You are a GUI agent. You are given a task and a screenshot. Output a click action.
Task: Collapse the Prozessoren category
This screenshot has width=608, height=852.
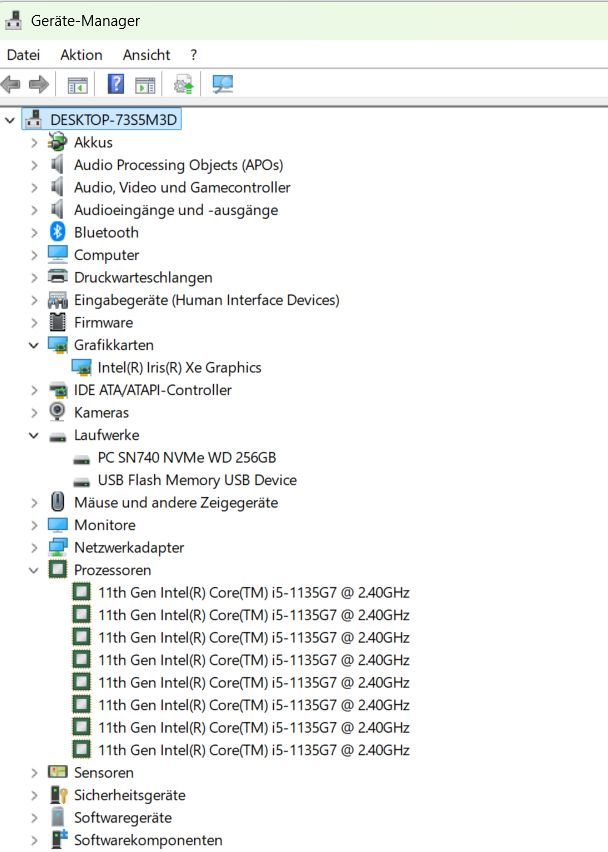coord(34,570)
